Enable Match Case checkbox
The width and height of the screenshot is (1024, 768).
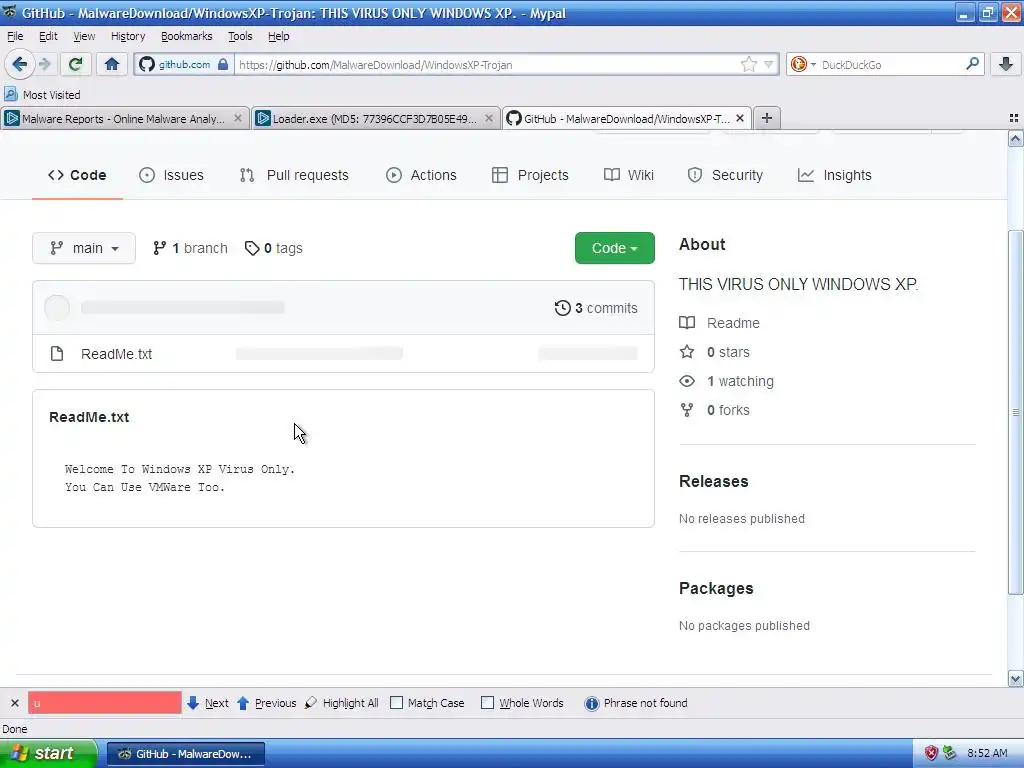tap(396, 703)
